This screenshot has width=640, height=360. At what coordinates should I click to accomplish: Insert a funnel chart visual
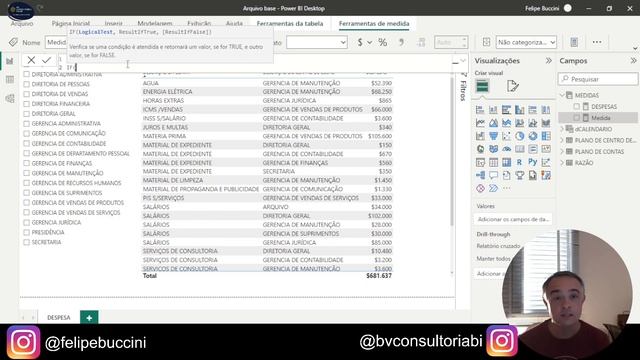click(493, 136)
